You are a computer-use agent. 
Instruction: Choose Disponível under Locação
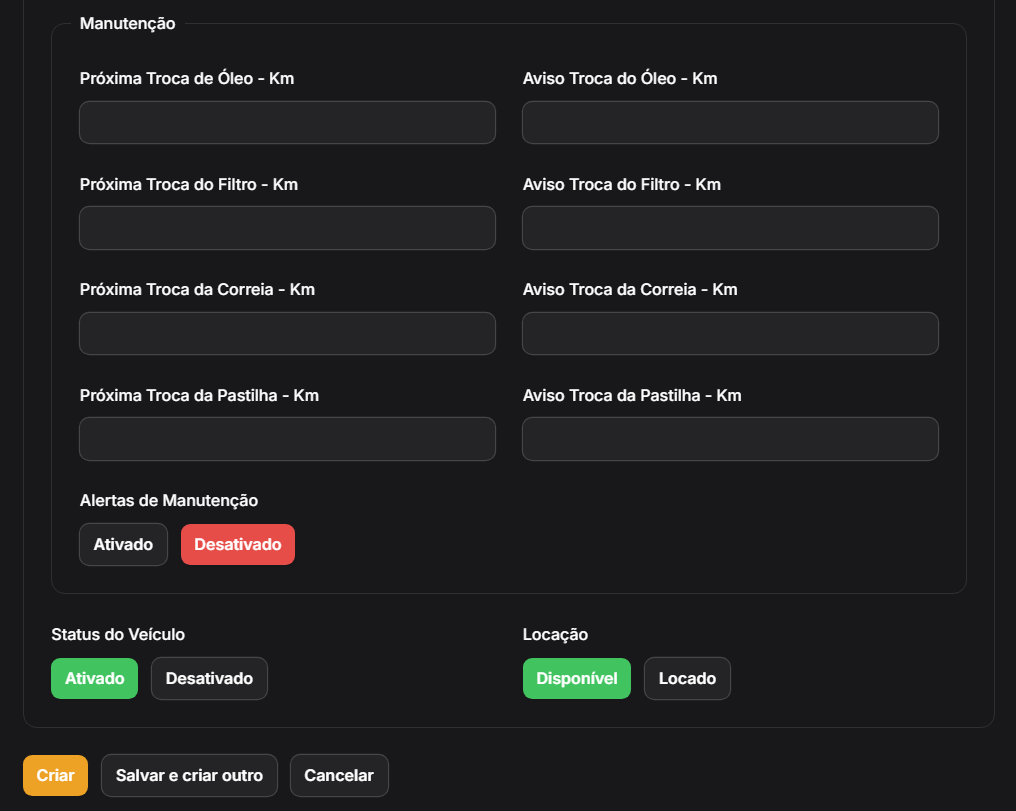tap(577, 679)
